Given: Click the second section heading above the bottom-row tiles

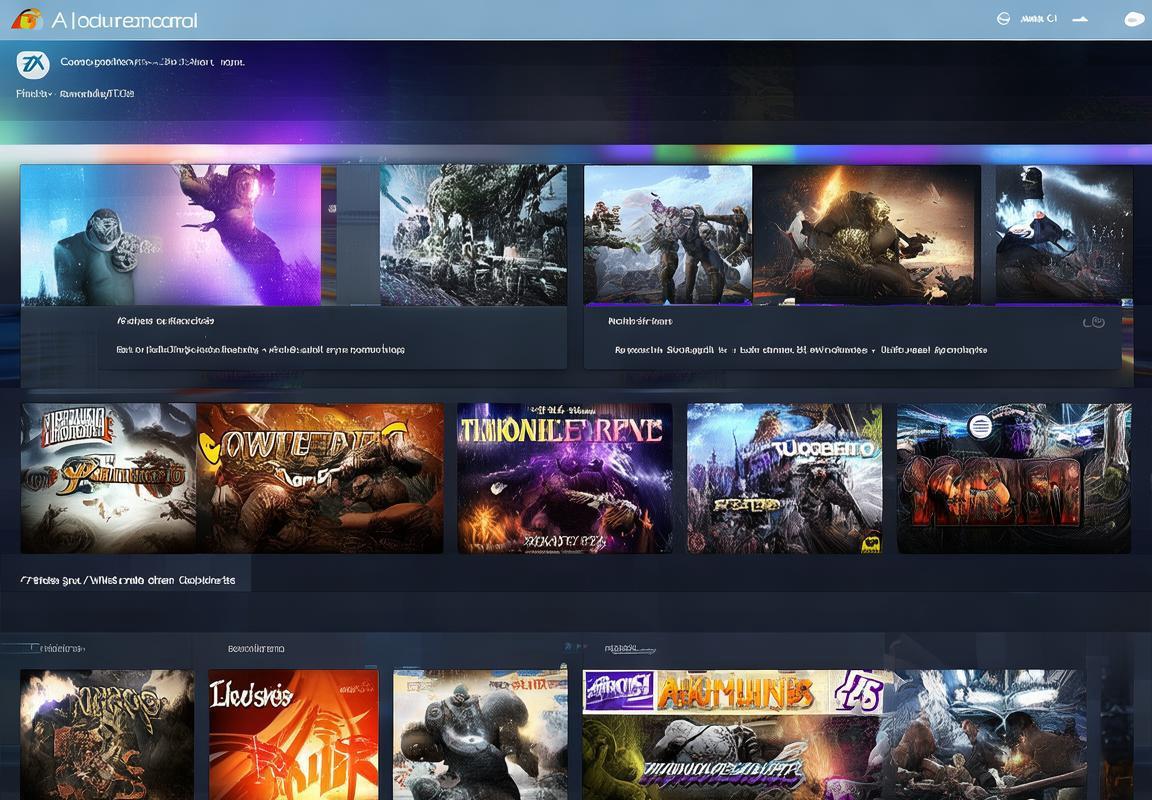Looking at the screenshot, I should point(256,648).
